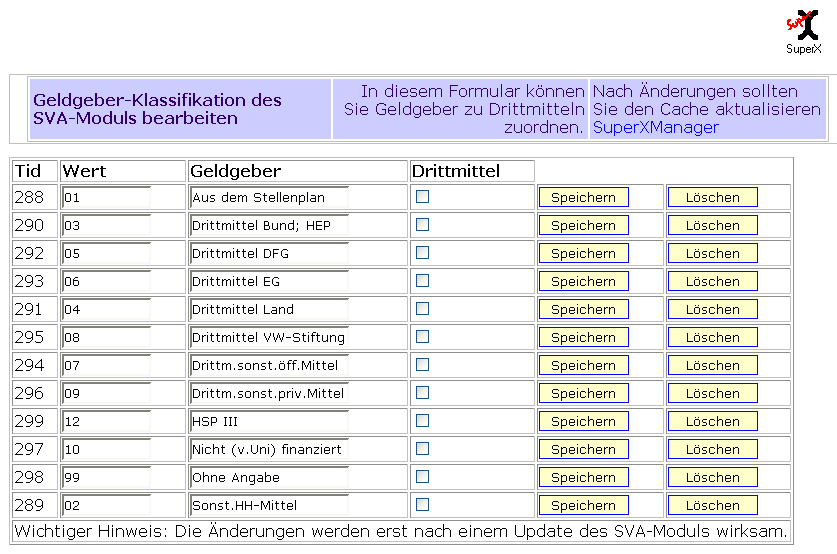837x554 pixels.
Task: Focus Wert field containing 05
Action: 106,254
